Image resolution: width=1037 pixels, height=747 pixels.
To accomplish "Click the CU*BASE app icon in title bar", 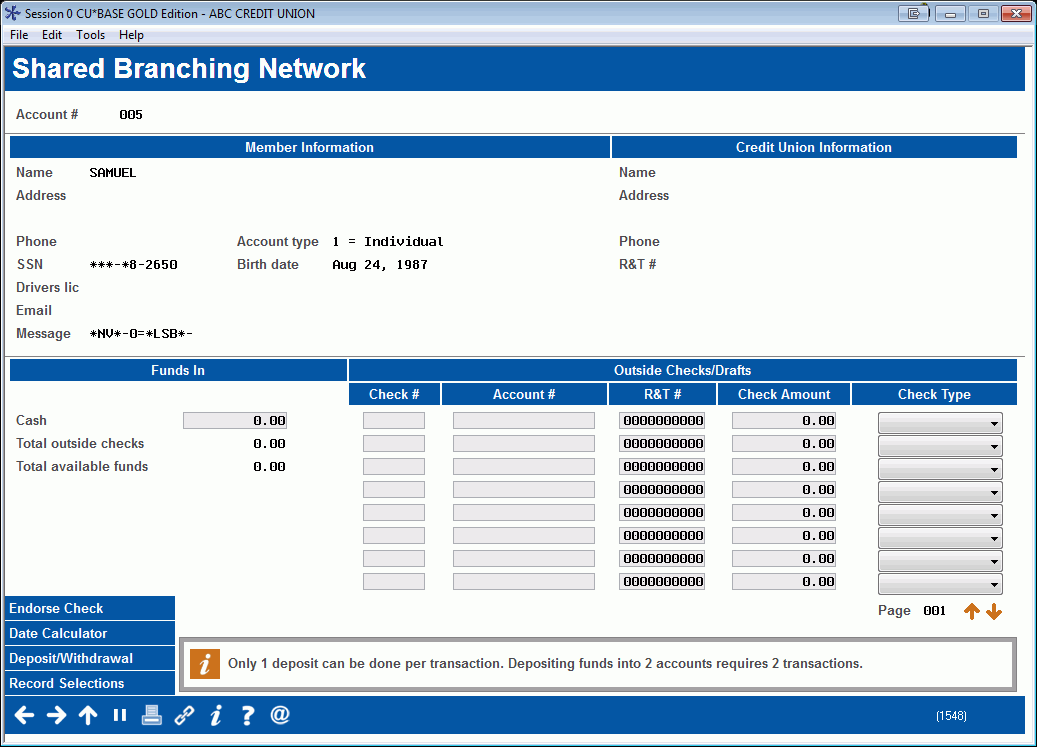I will pyautogui.click(x=13, y=13).
